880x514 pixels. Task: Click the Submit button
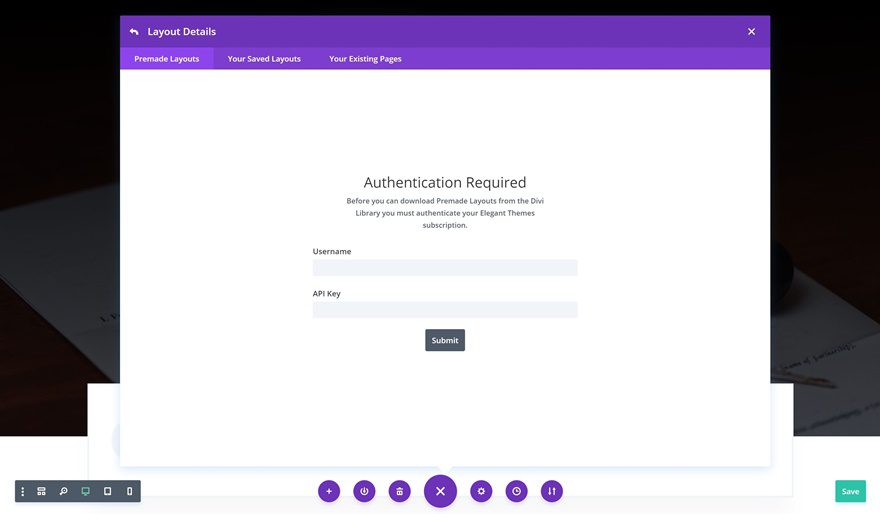pos(445,340)
